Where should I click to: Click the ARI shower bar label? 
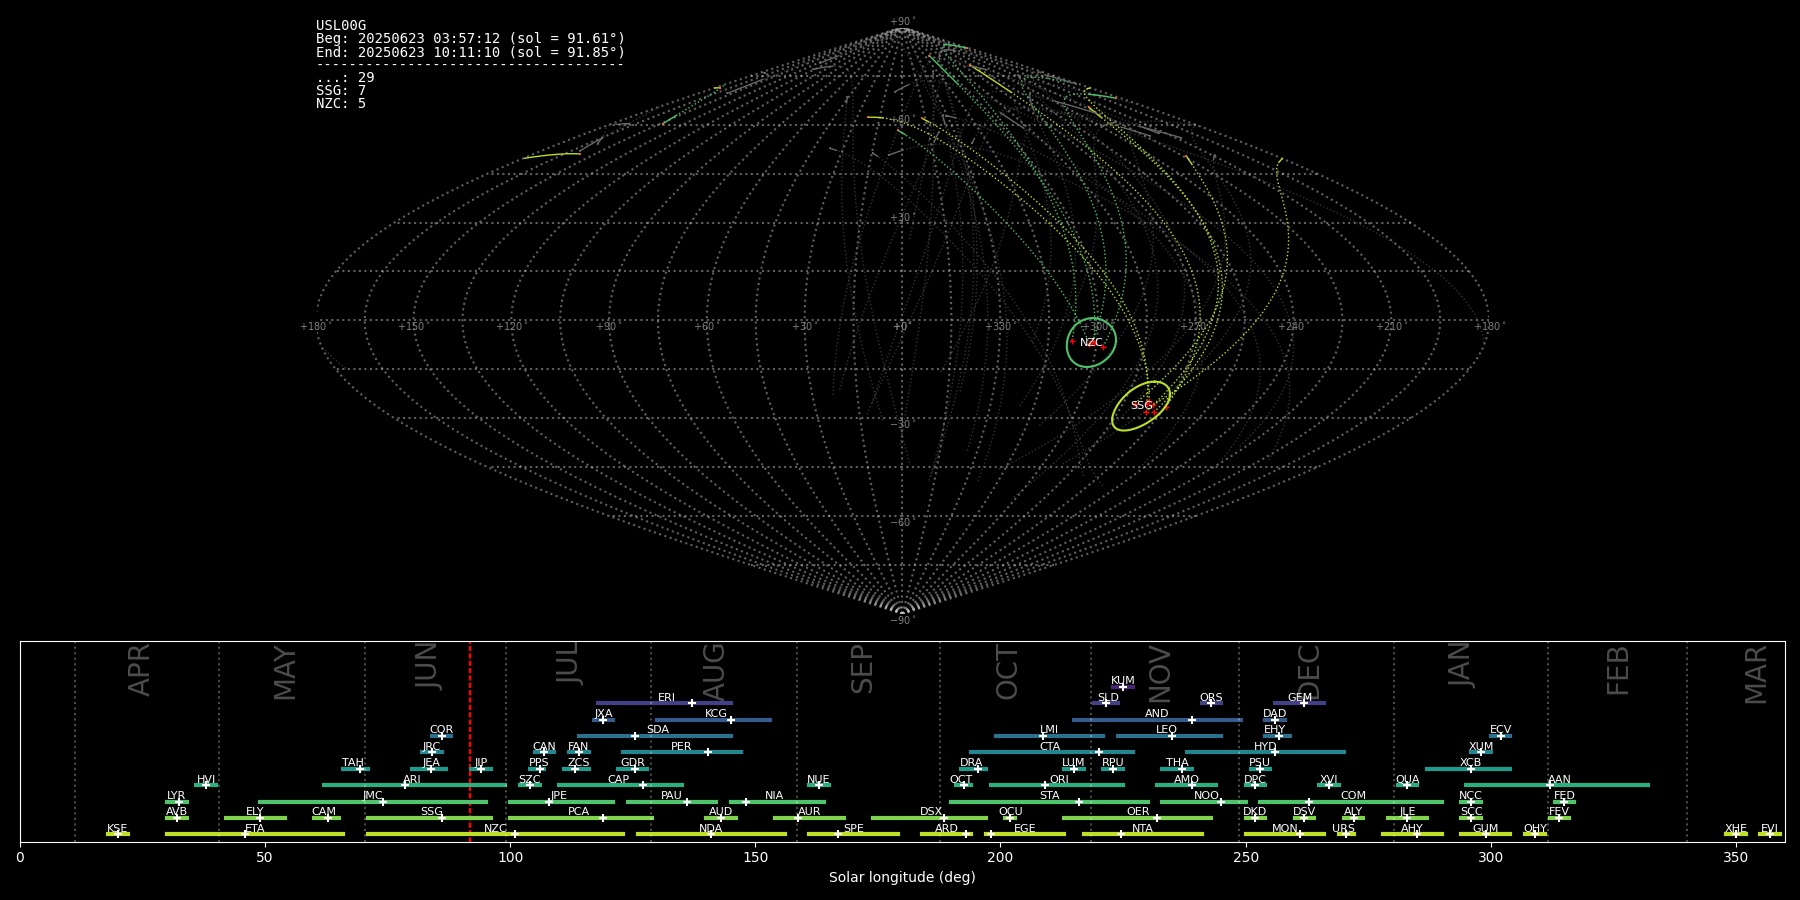[412, 780]
